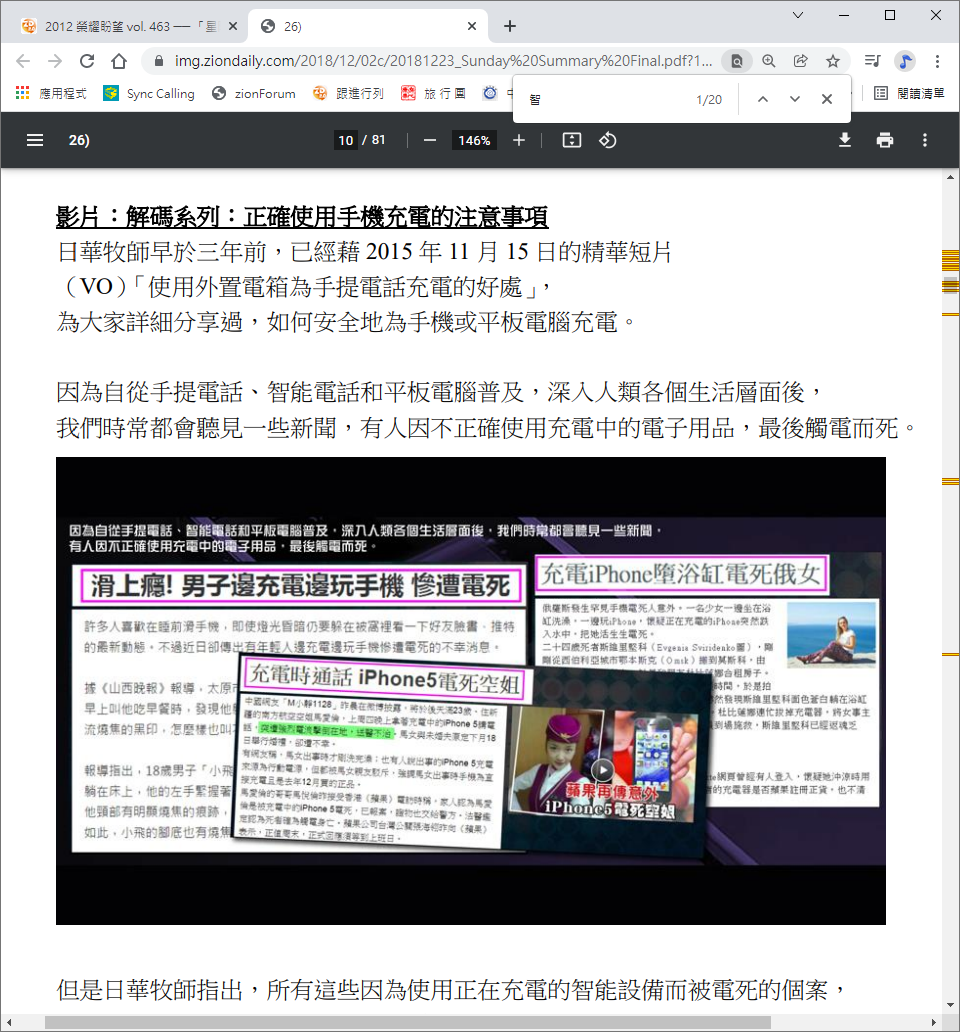Open zionForum bookmark

coord(254,93)
